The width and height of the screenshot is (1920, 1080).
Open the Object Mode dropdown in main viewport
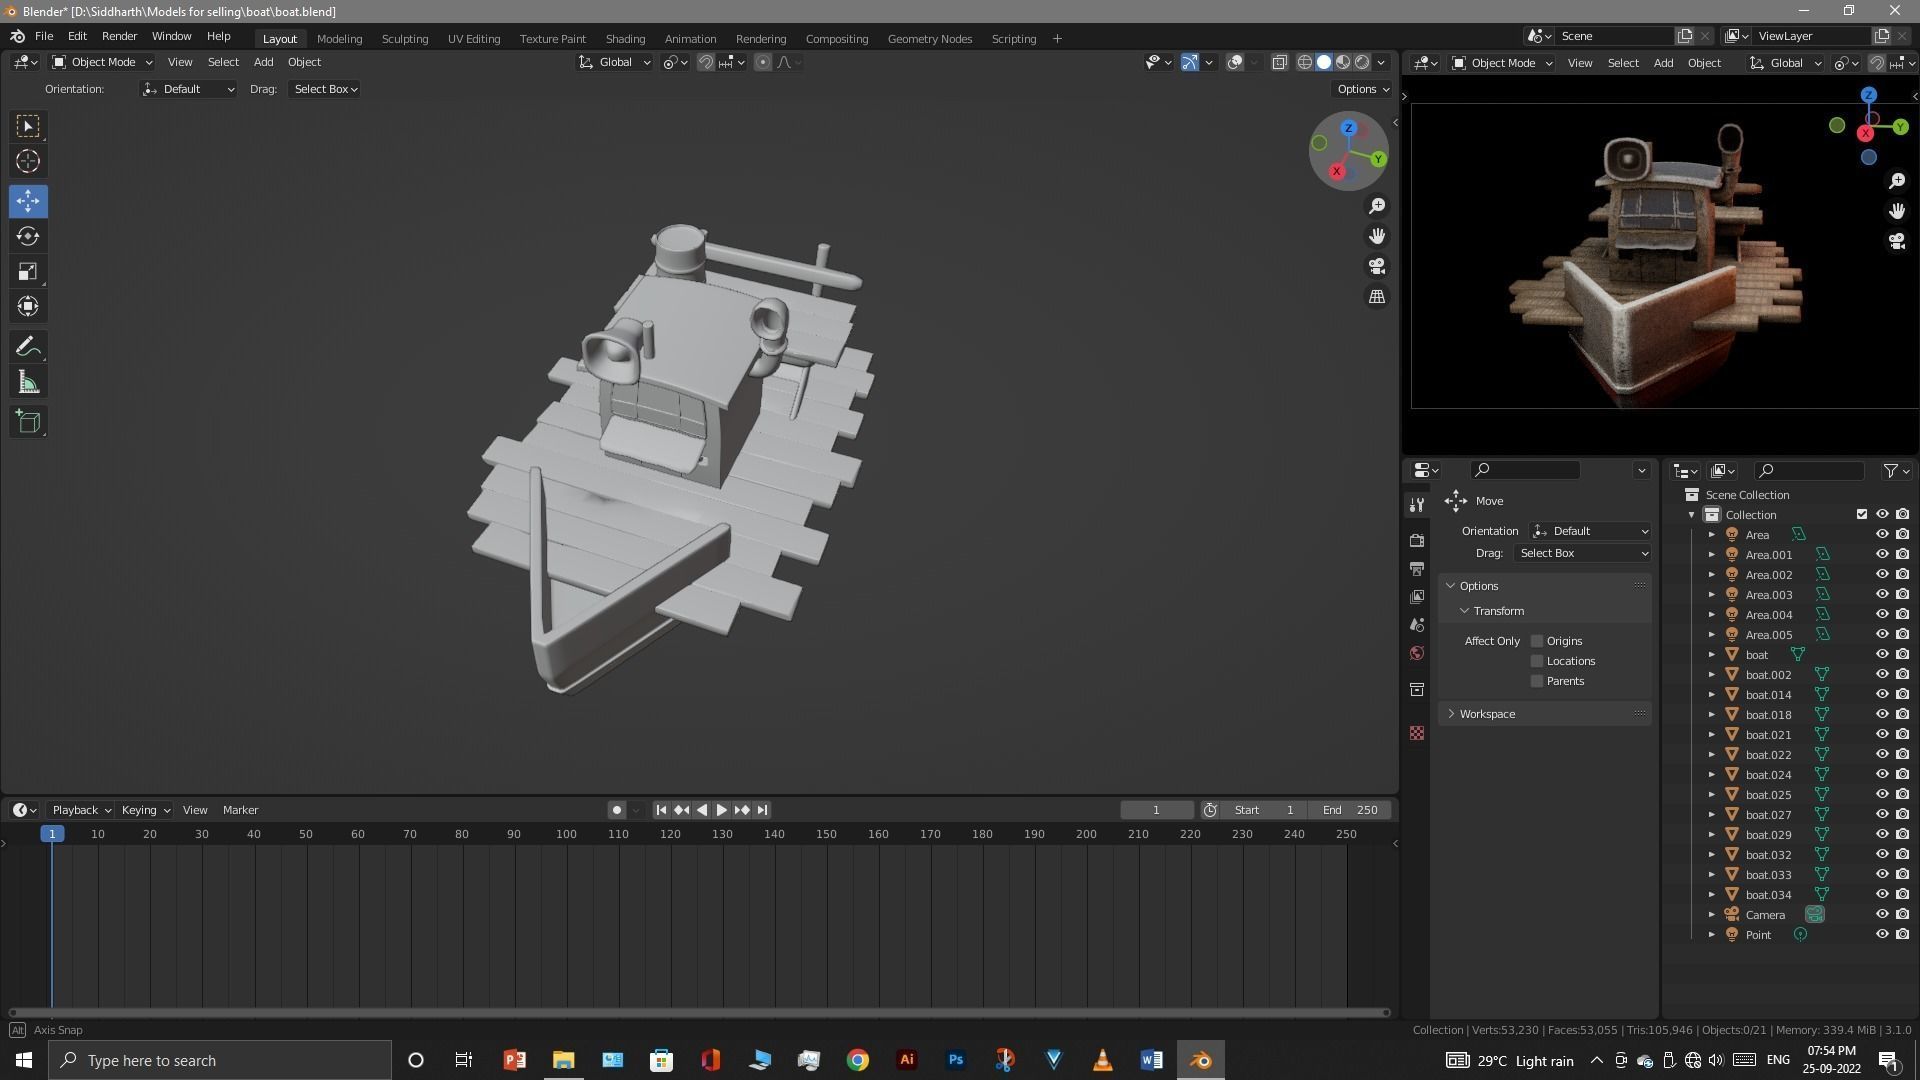tap(102, 62)
